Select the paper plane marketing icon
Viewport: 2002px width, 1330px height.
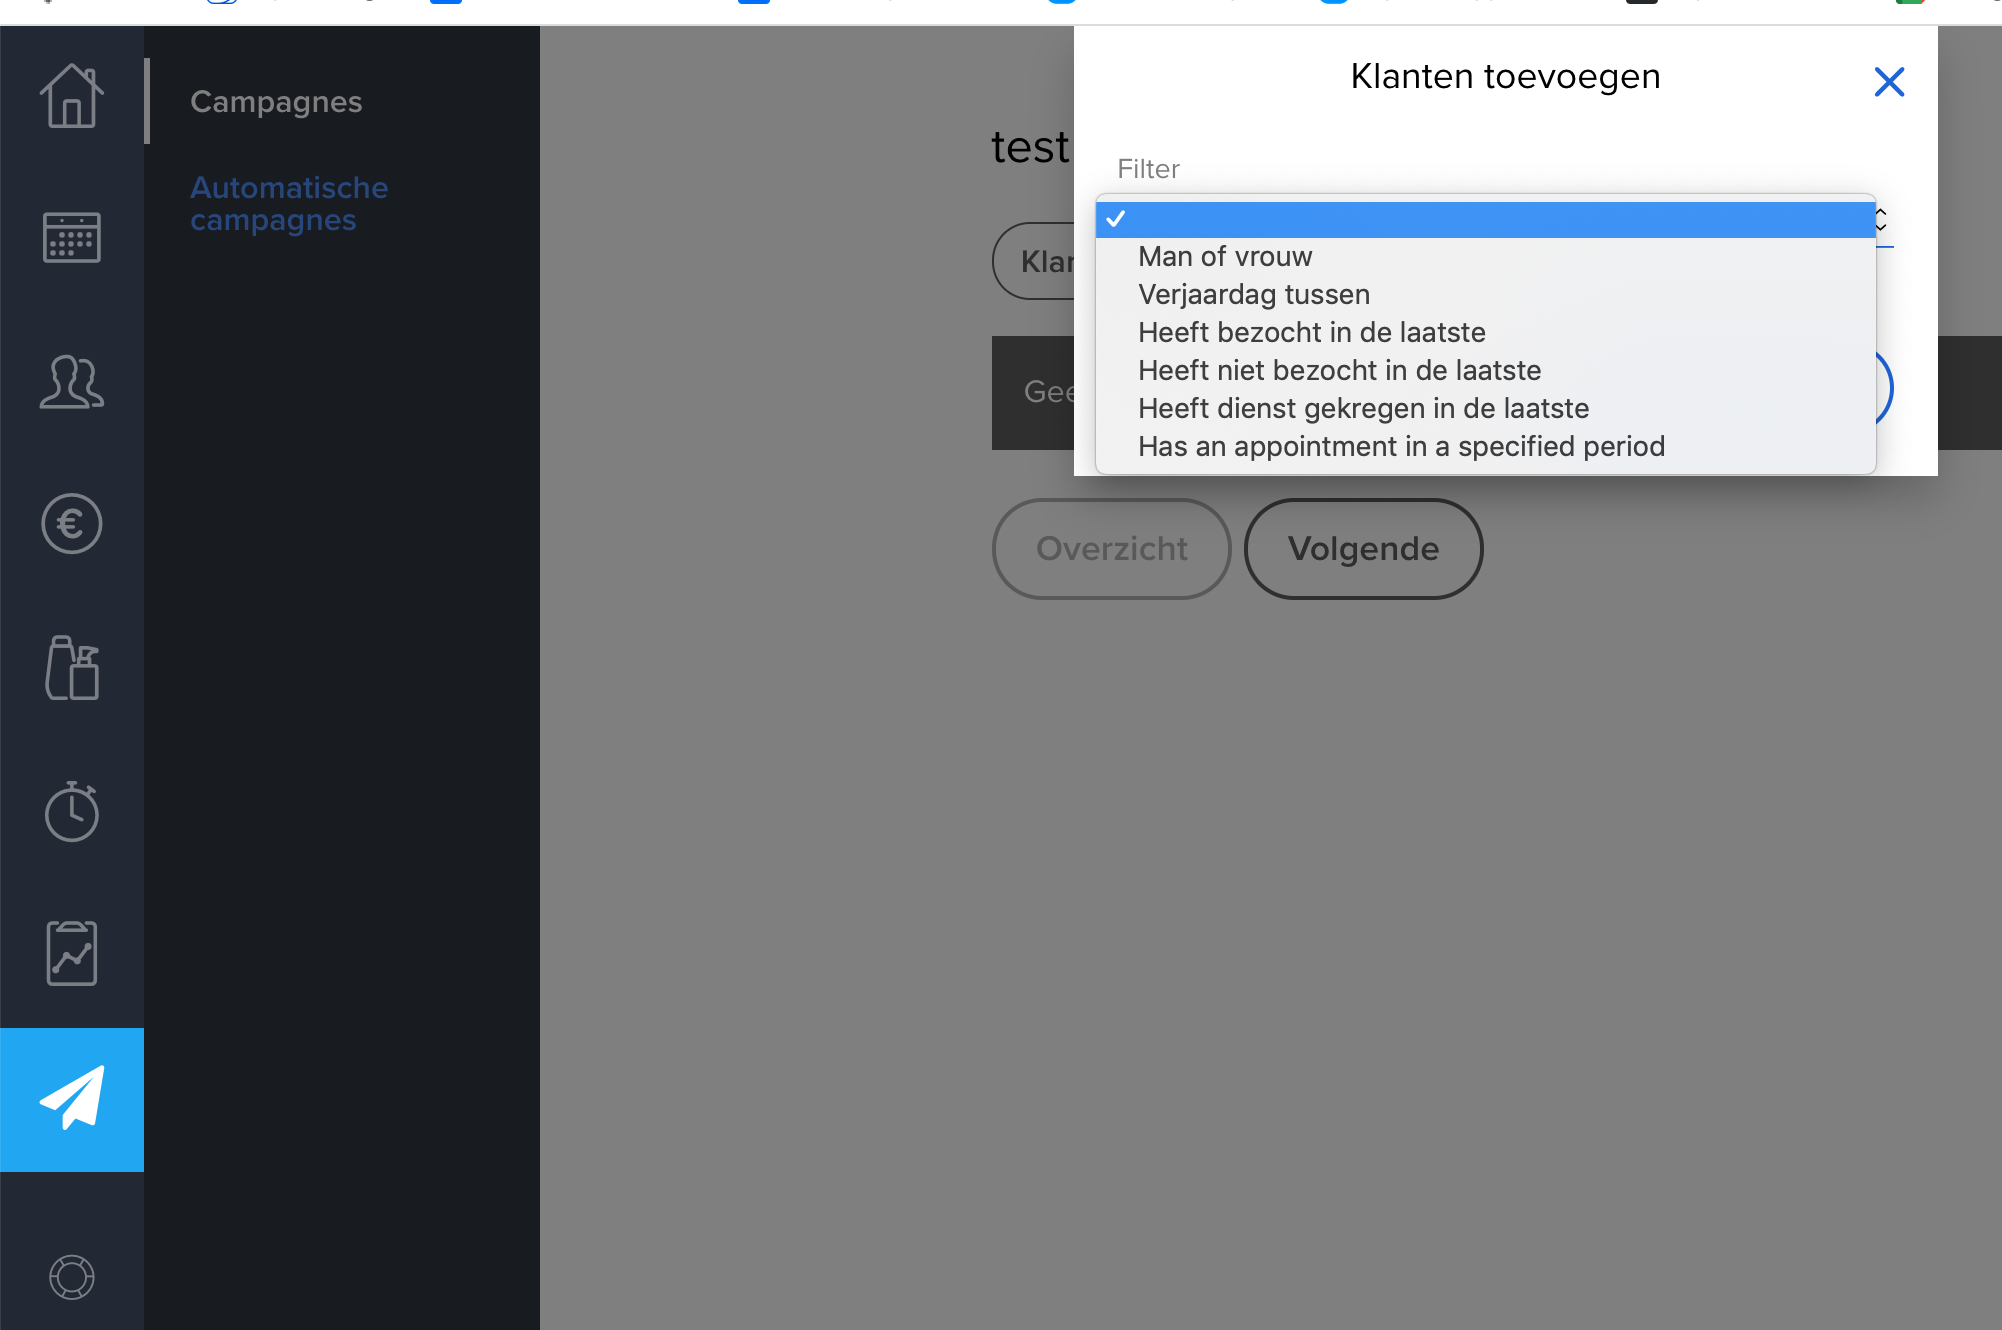[x=72, y=1099]
